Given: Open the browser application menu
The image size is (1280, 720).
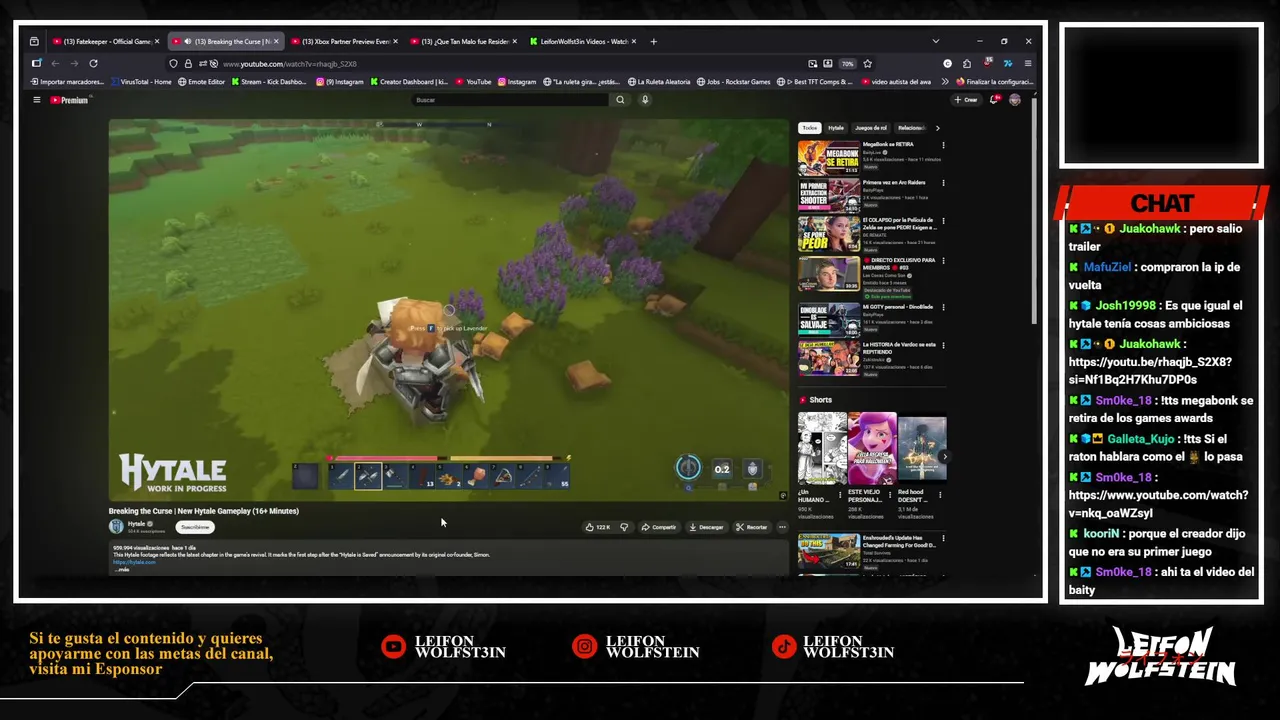Looking at the screenshot, I should tap(1027, 64).
